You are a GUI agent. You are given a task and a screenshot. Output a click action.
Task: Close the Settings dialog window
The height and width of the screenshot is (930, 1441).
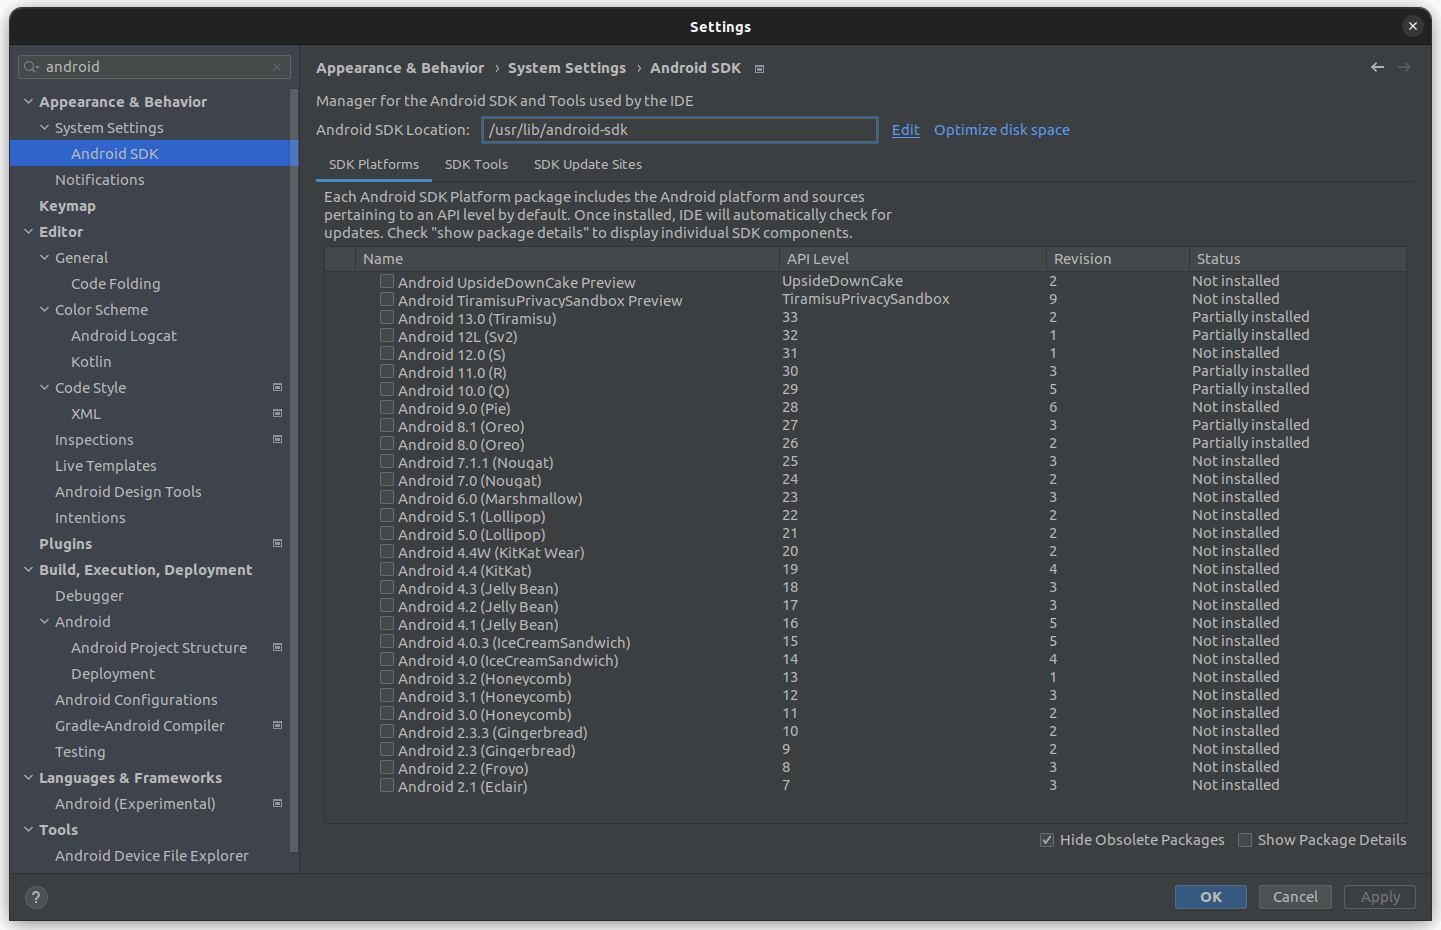click(1412, 26)
